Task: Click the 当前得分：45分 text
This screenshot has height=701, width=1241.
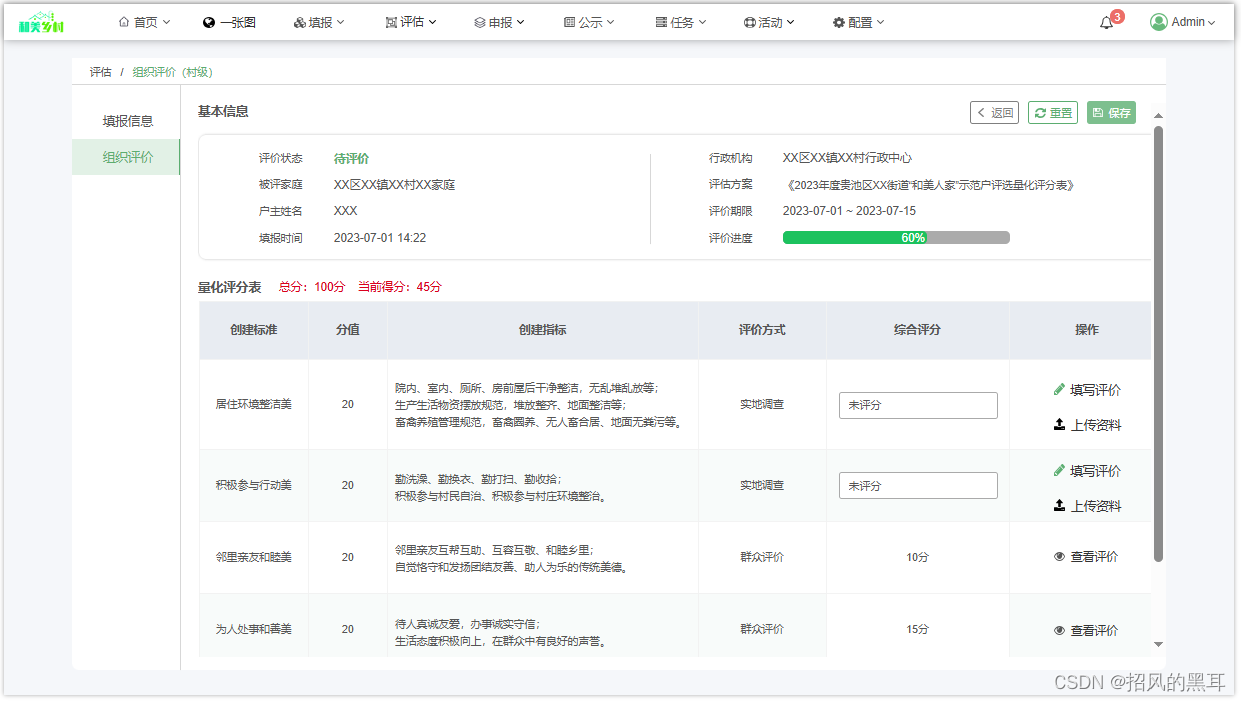Action: click(x=399, y=287)
